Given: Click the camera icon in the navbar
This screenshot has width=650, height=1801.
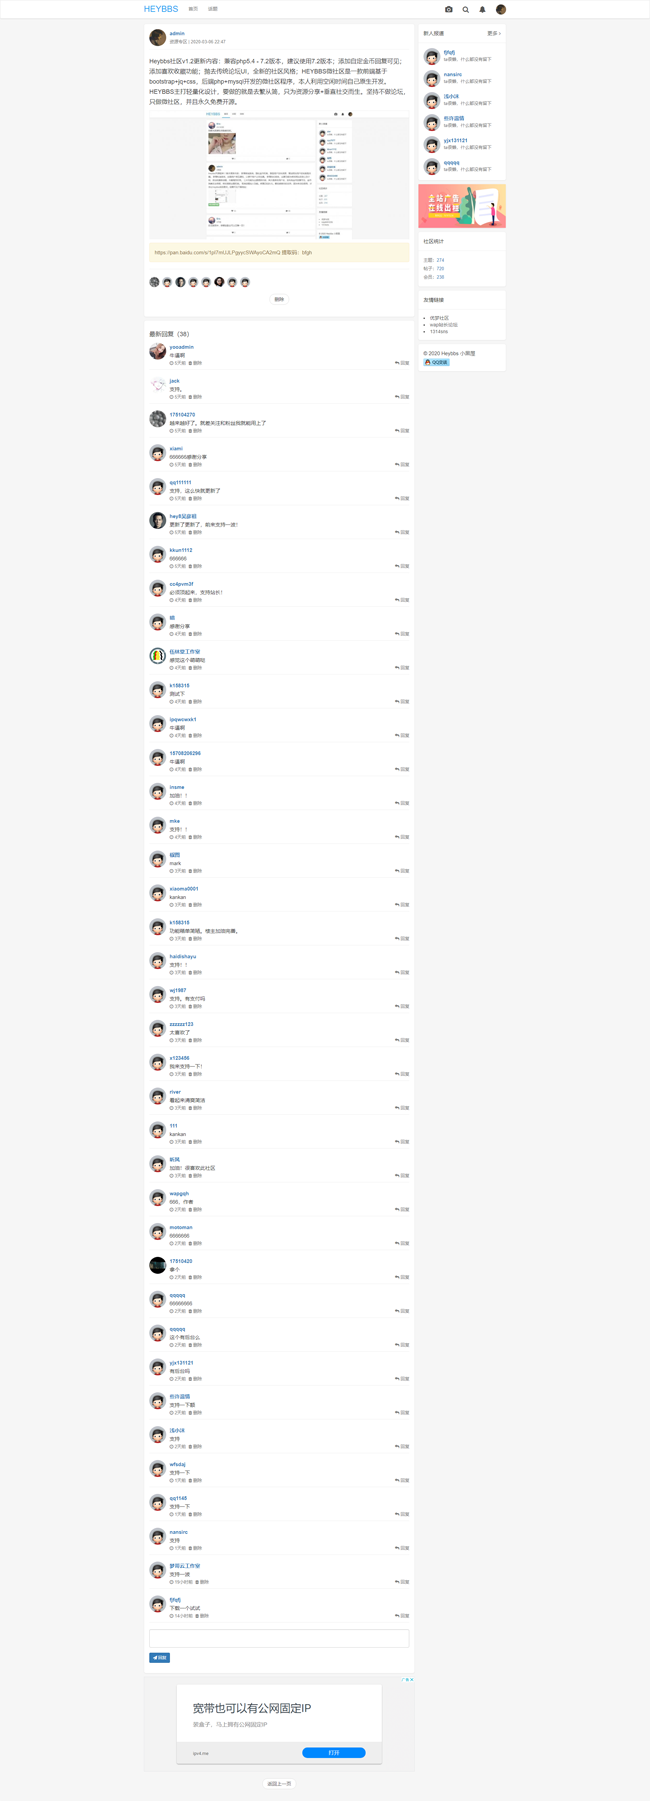Looking at the screenshot, I should pyautogui.click(x=449, y=9).
